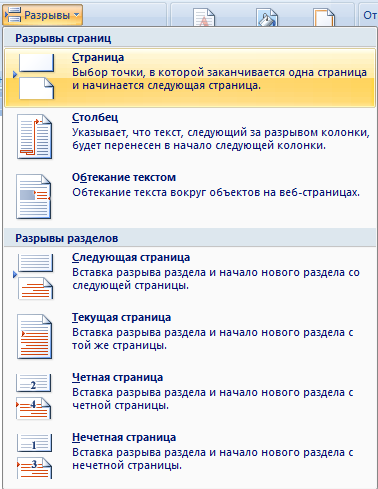Image resolution: width=378 pixels, height=489 pixels.
Task: Click the dropdown arrow next to Разрывы
Action: (x=76, y=15)
